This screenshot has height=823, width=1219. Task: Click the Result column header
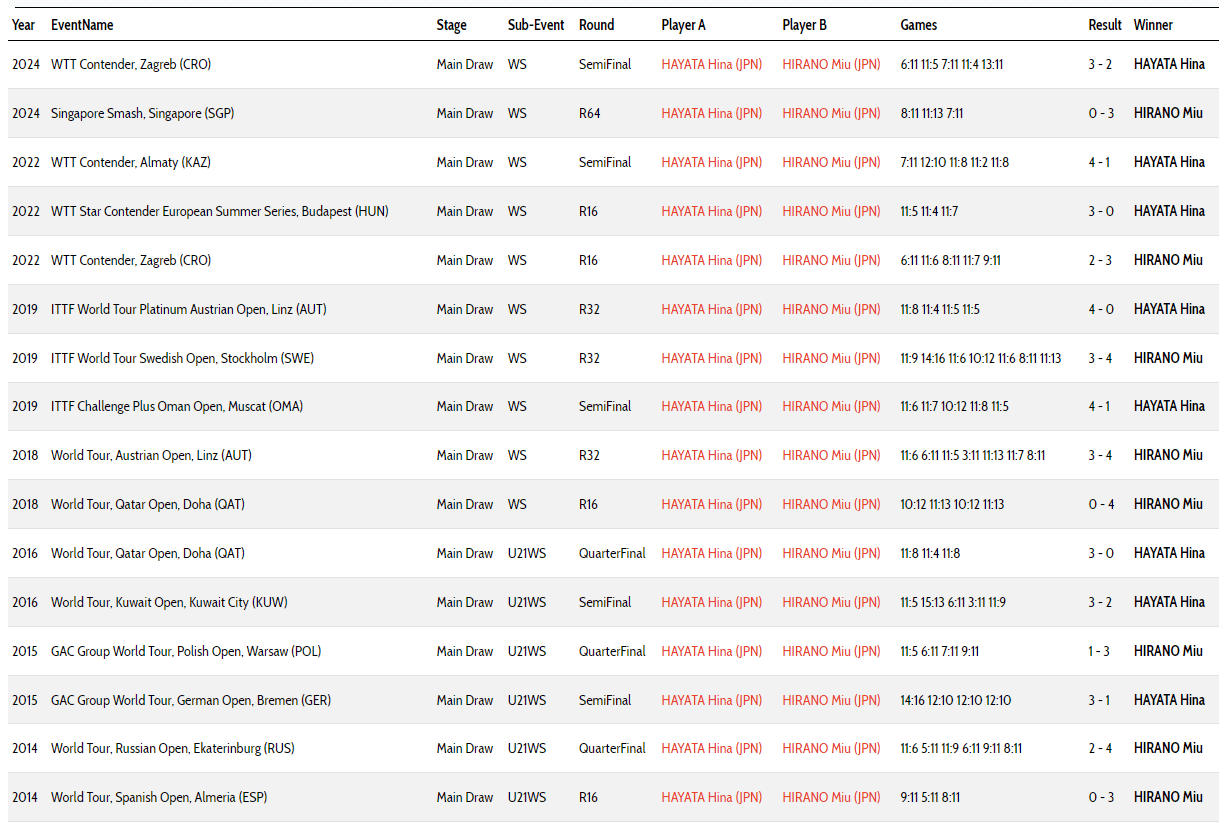tap(1105, 25)
